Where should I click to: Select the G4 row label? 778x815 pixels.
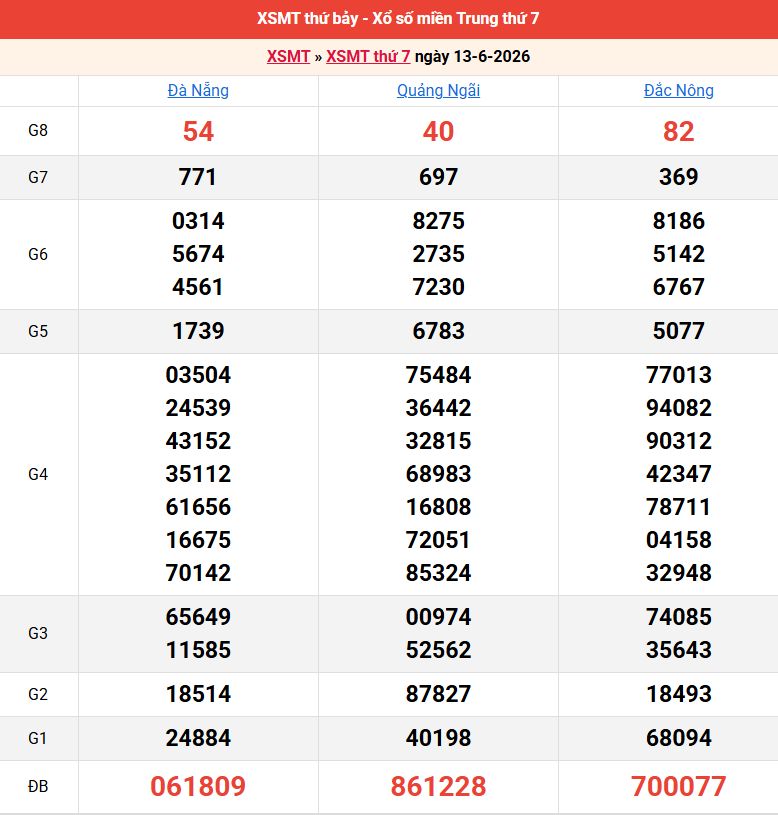point(38,474)
